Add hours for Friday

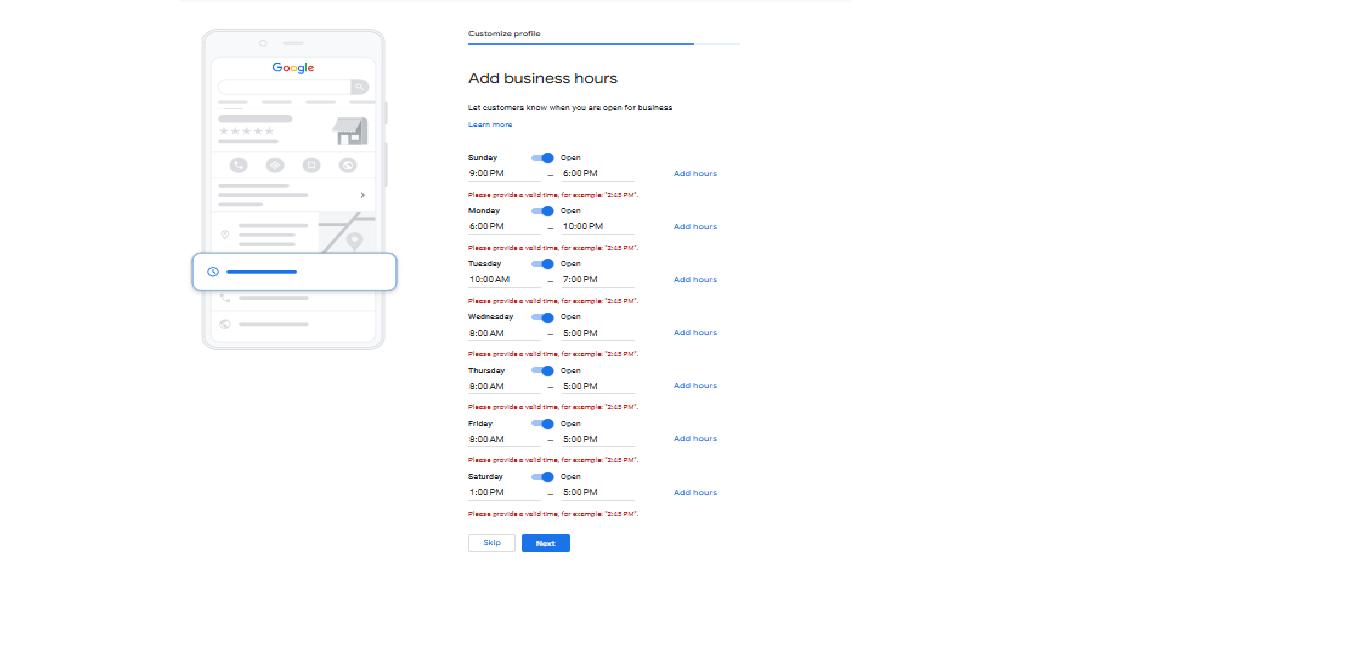pyautogui.click(x=695, y=439)
